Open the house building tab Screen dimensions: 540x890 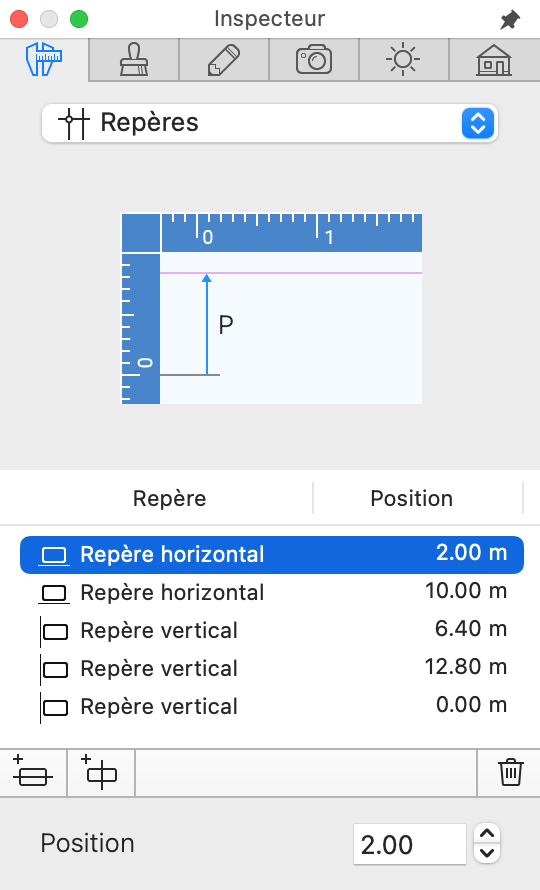(x=494, y=60)
